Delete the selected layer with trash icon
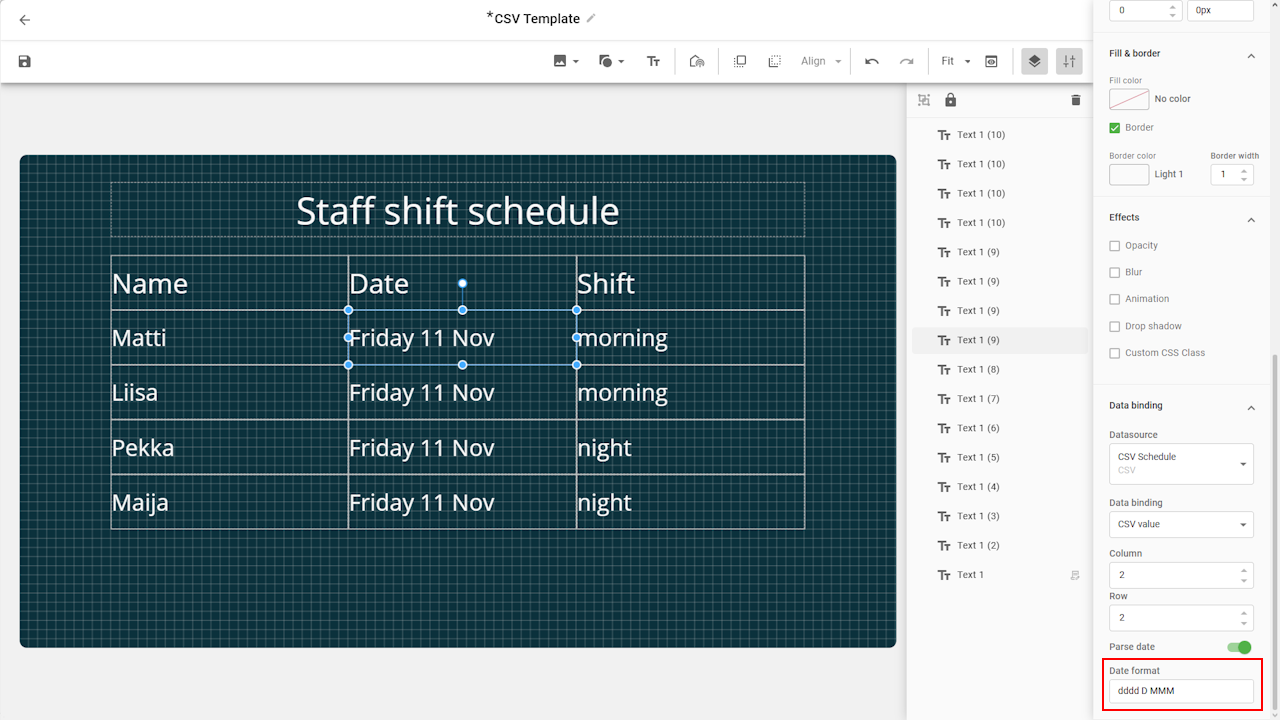Viewport: 1280px width, 720px height. tap(1076, 100)
